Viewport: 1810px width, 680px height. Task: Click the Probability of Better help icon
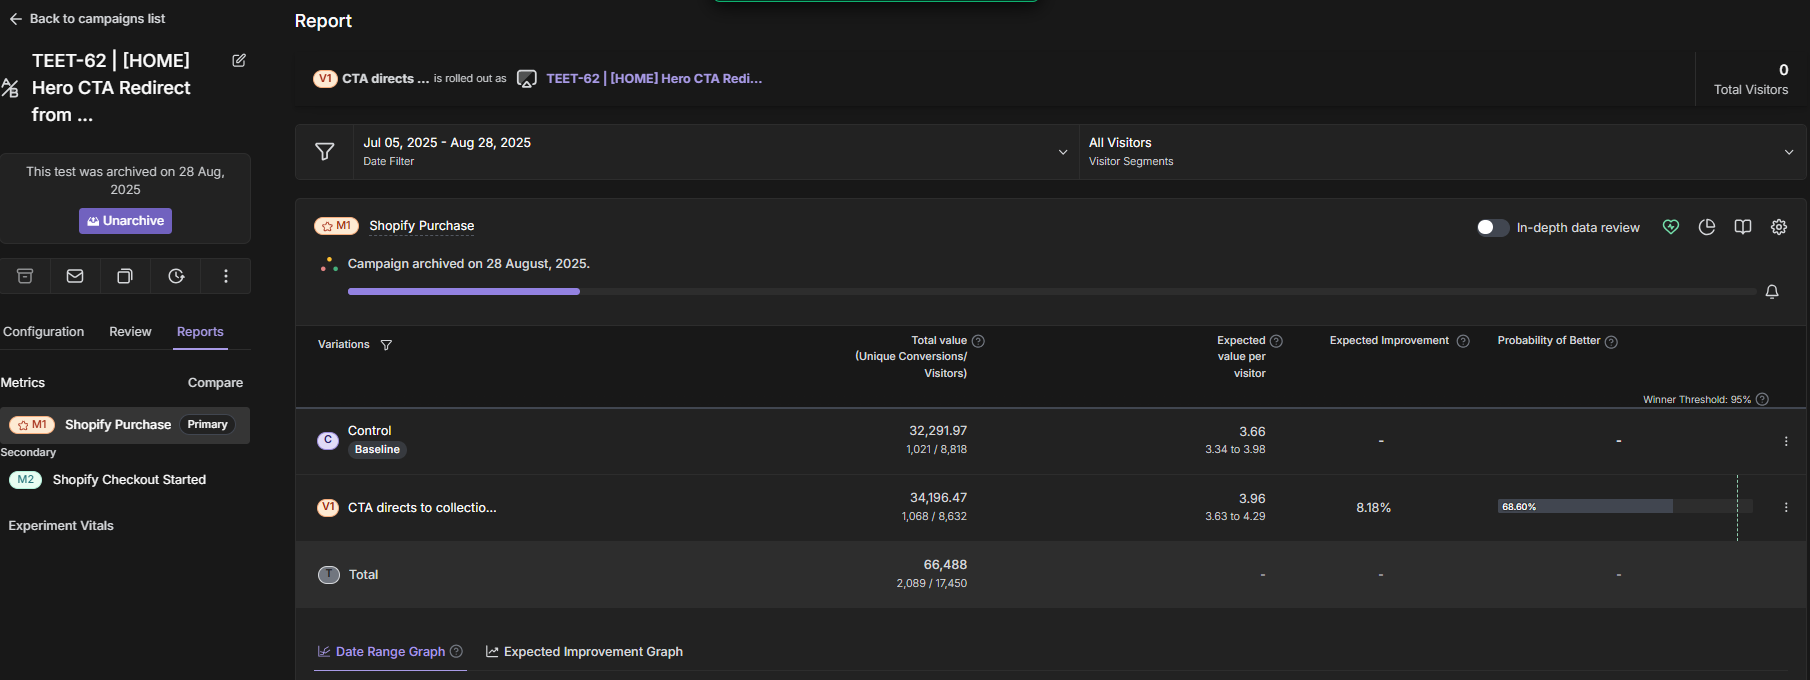[1611, 342]
